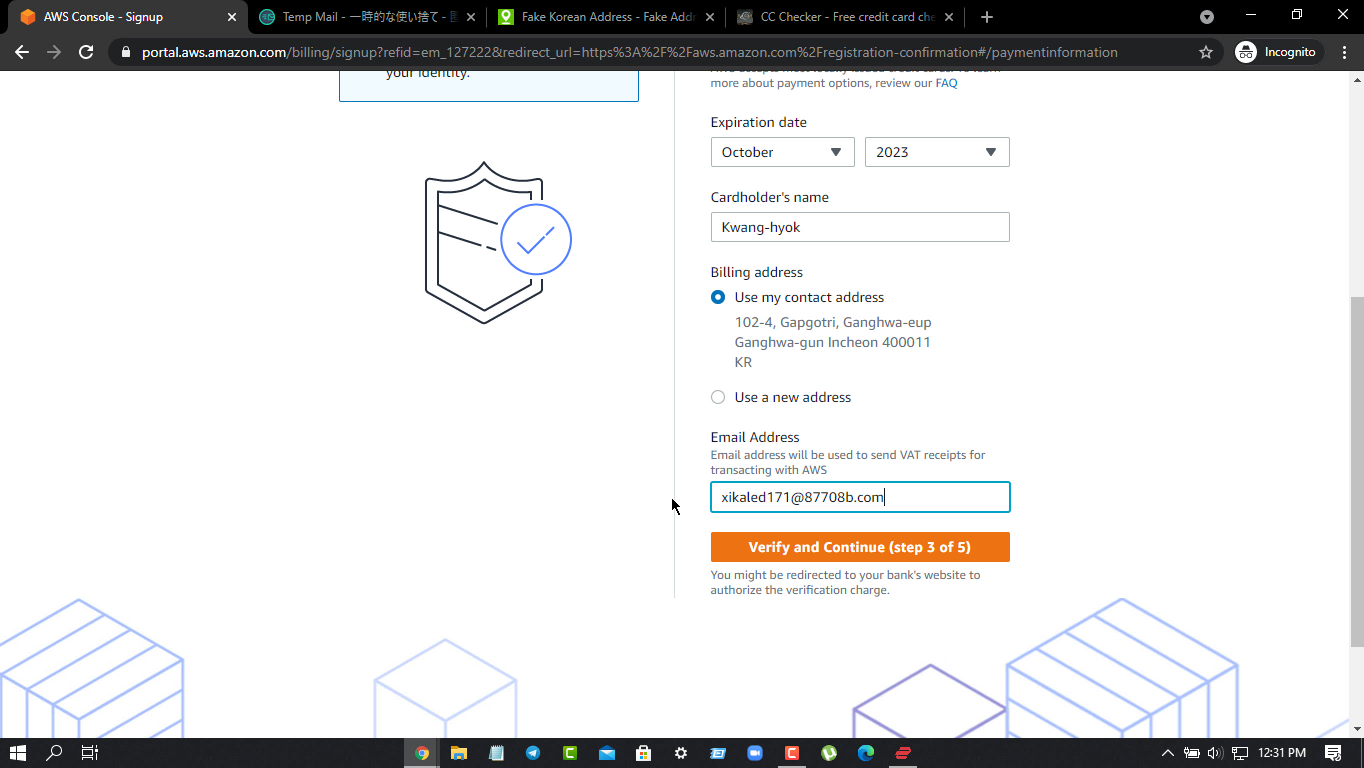Open the expiration year dropdown showing 2023
Screen dimensions: 1364x768
point(937,152)
